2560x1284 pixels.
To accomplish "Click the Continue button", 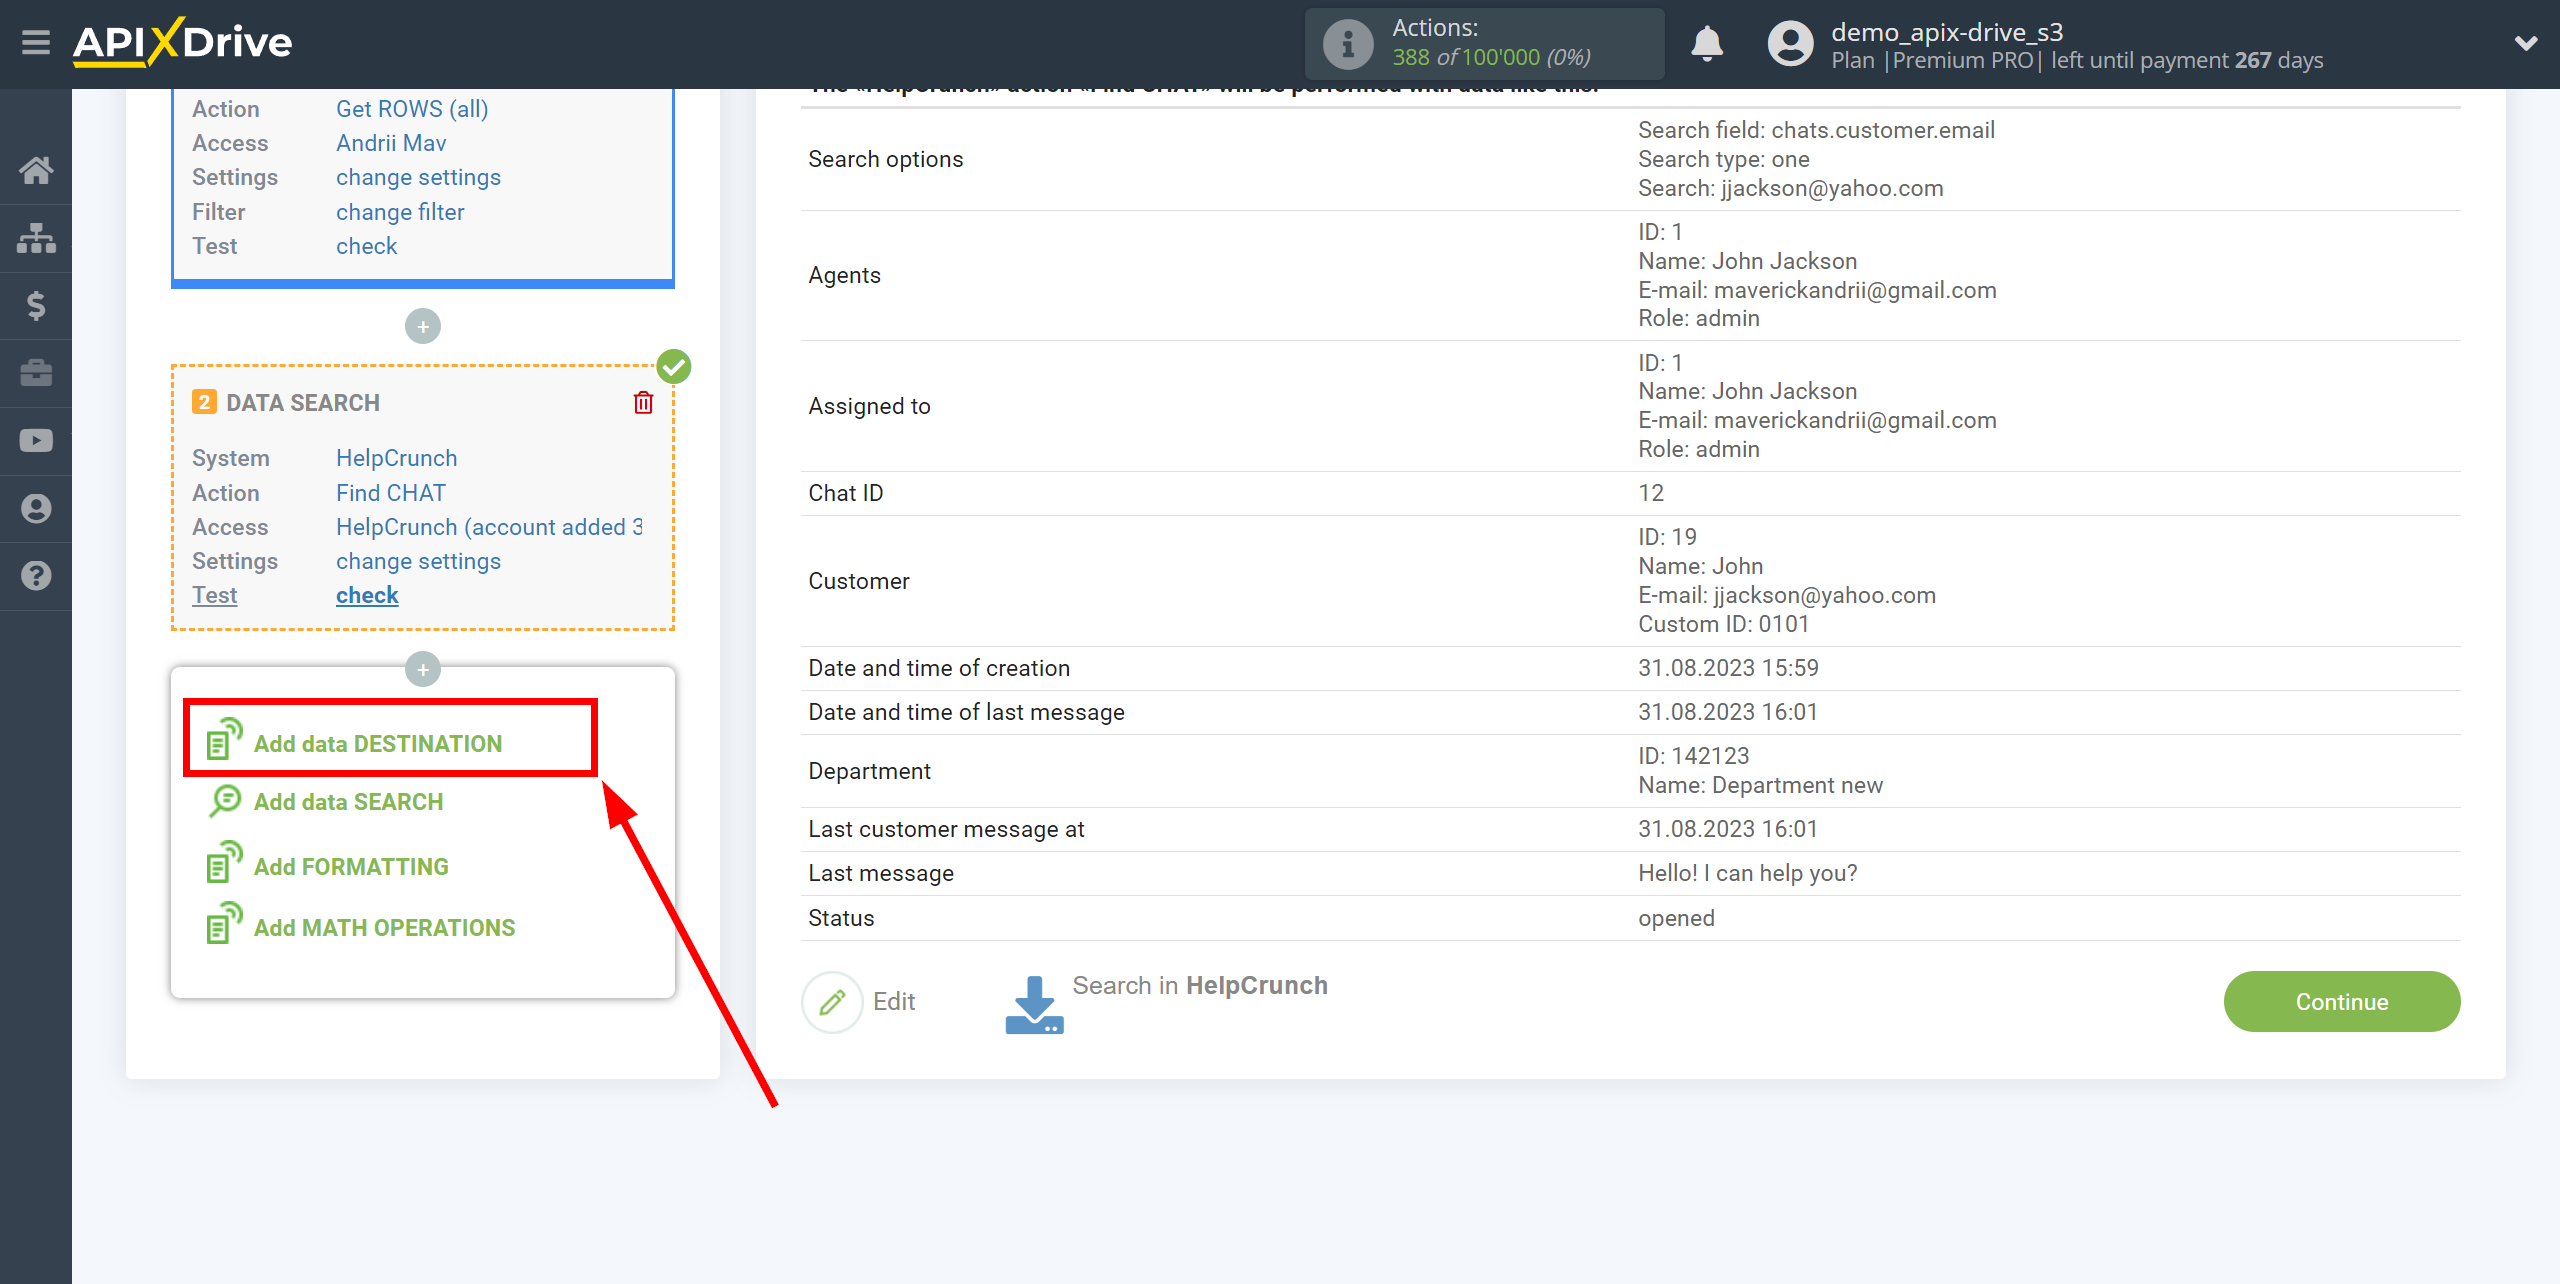I will [2342, 1002].
